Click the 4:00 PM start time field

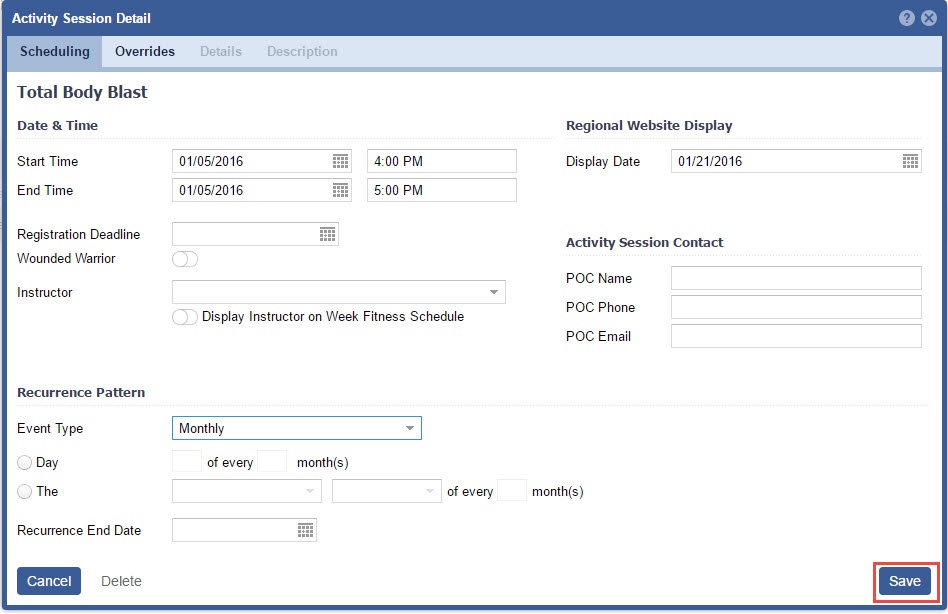[441, 161]
